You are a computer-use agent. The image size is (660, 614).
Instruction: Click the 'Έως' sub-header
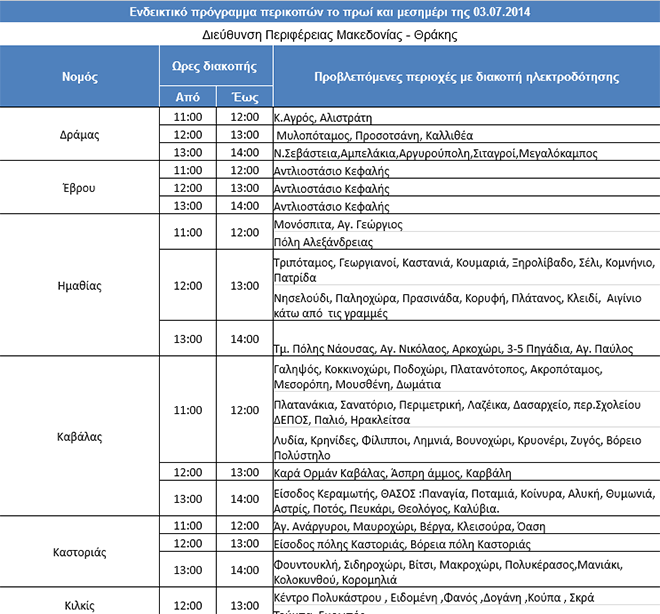tap(245, 97)
